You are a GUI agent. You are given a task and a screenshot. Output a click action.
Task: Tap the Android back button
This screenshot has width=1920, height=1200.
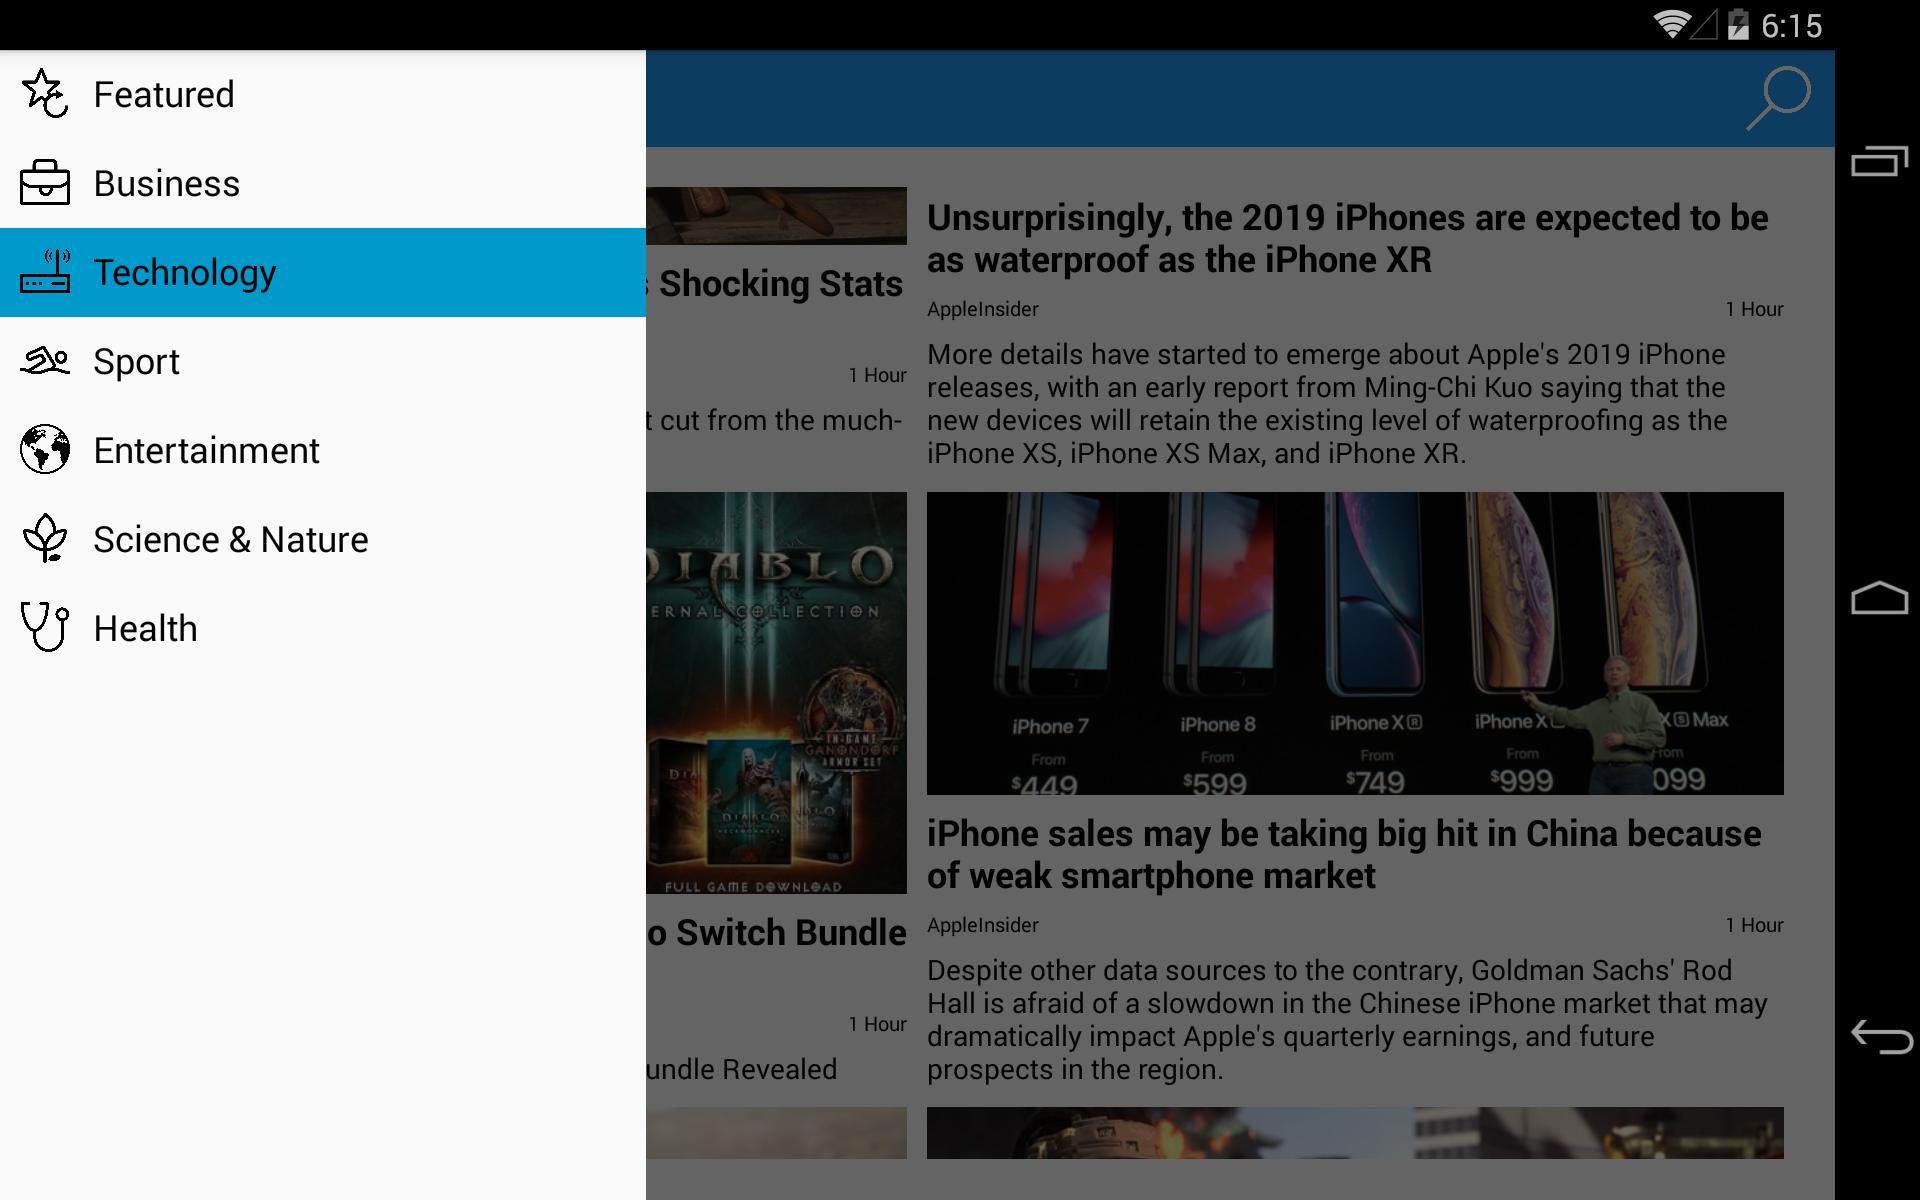pyautogui.click(x=1881, y=1037)
